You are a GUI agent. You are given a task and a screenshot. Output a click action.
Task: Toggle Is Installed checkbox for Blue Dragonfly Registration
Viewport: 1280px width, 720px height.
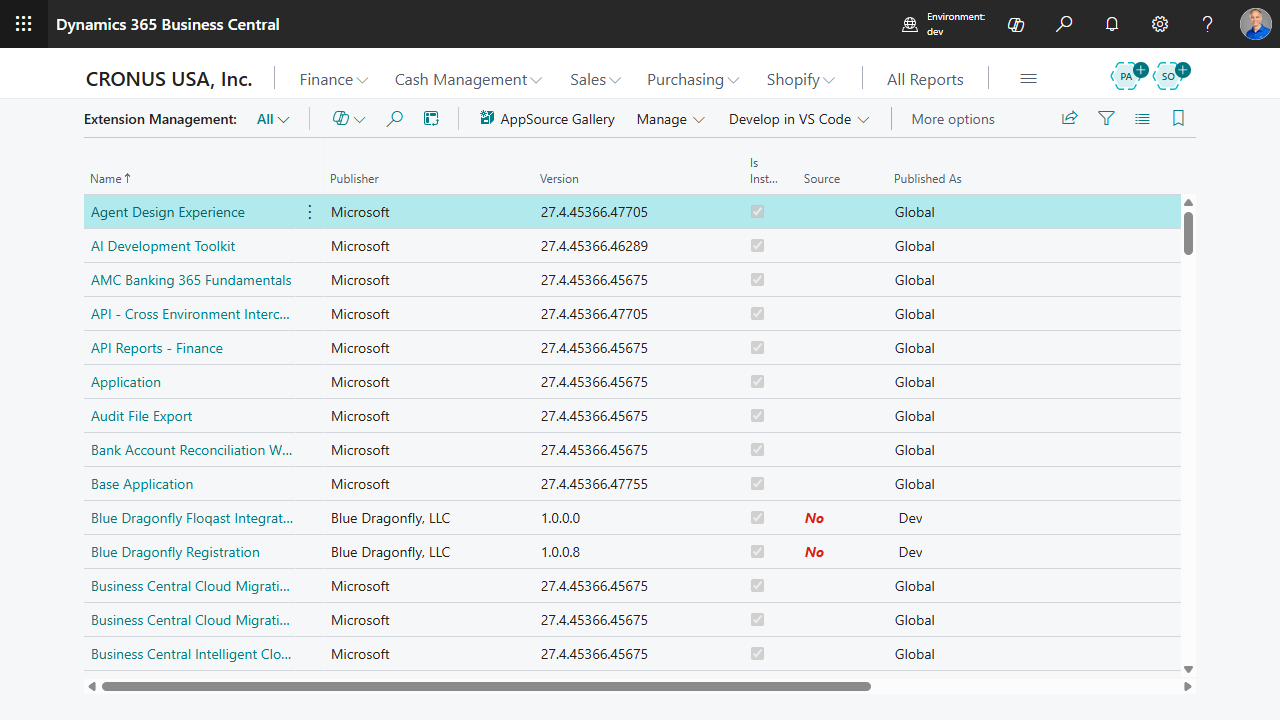pyautogui.click(x=757, y=552)
